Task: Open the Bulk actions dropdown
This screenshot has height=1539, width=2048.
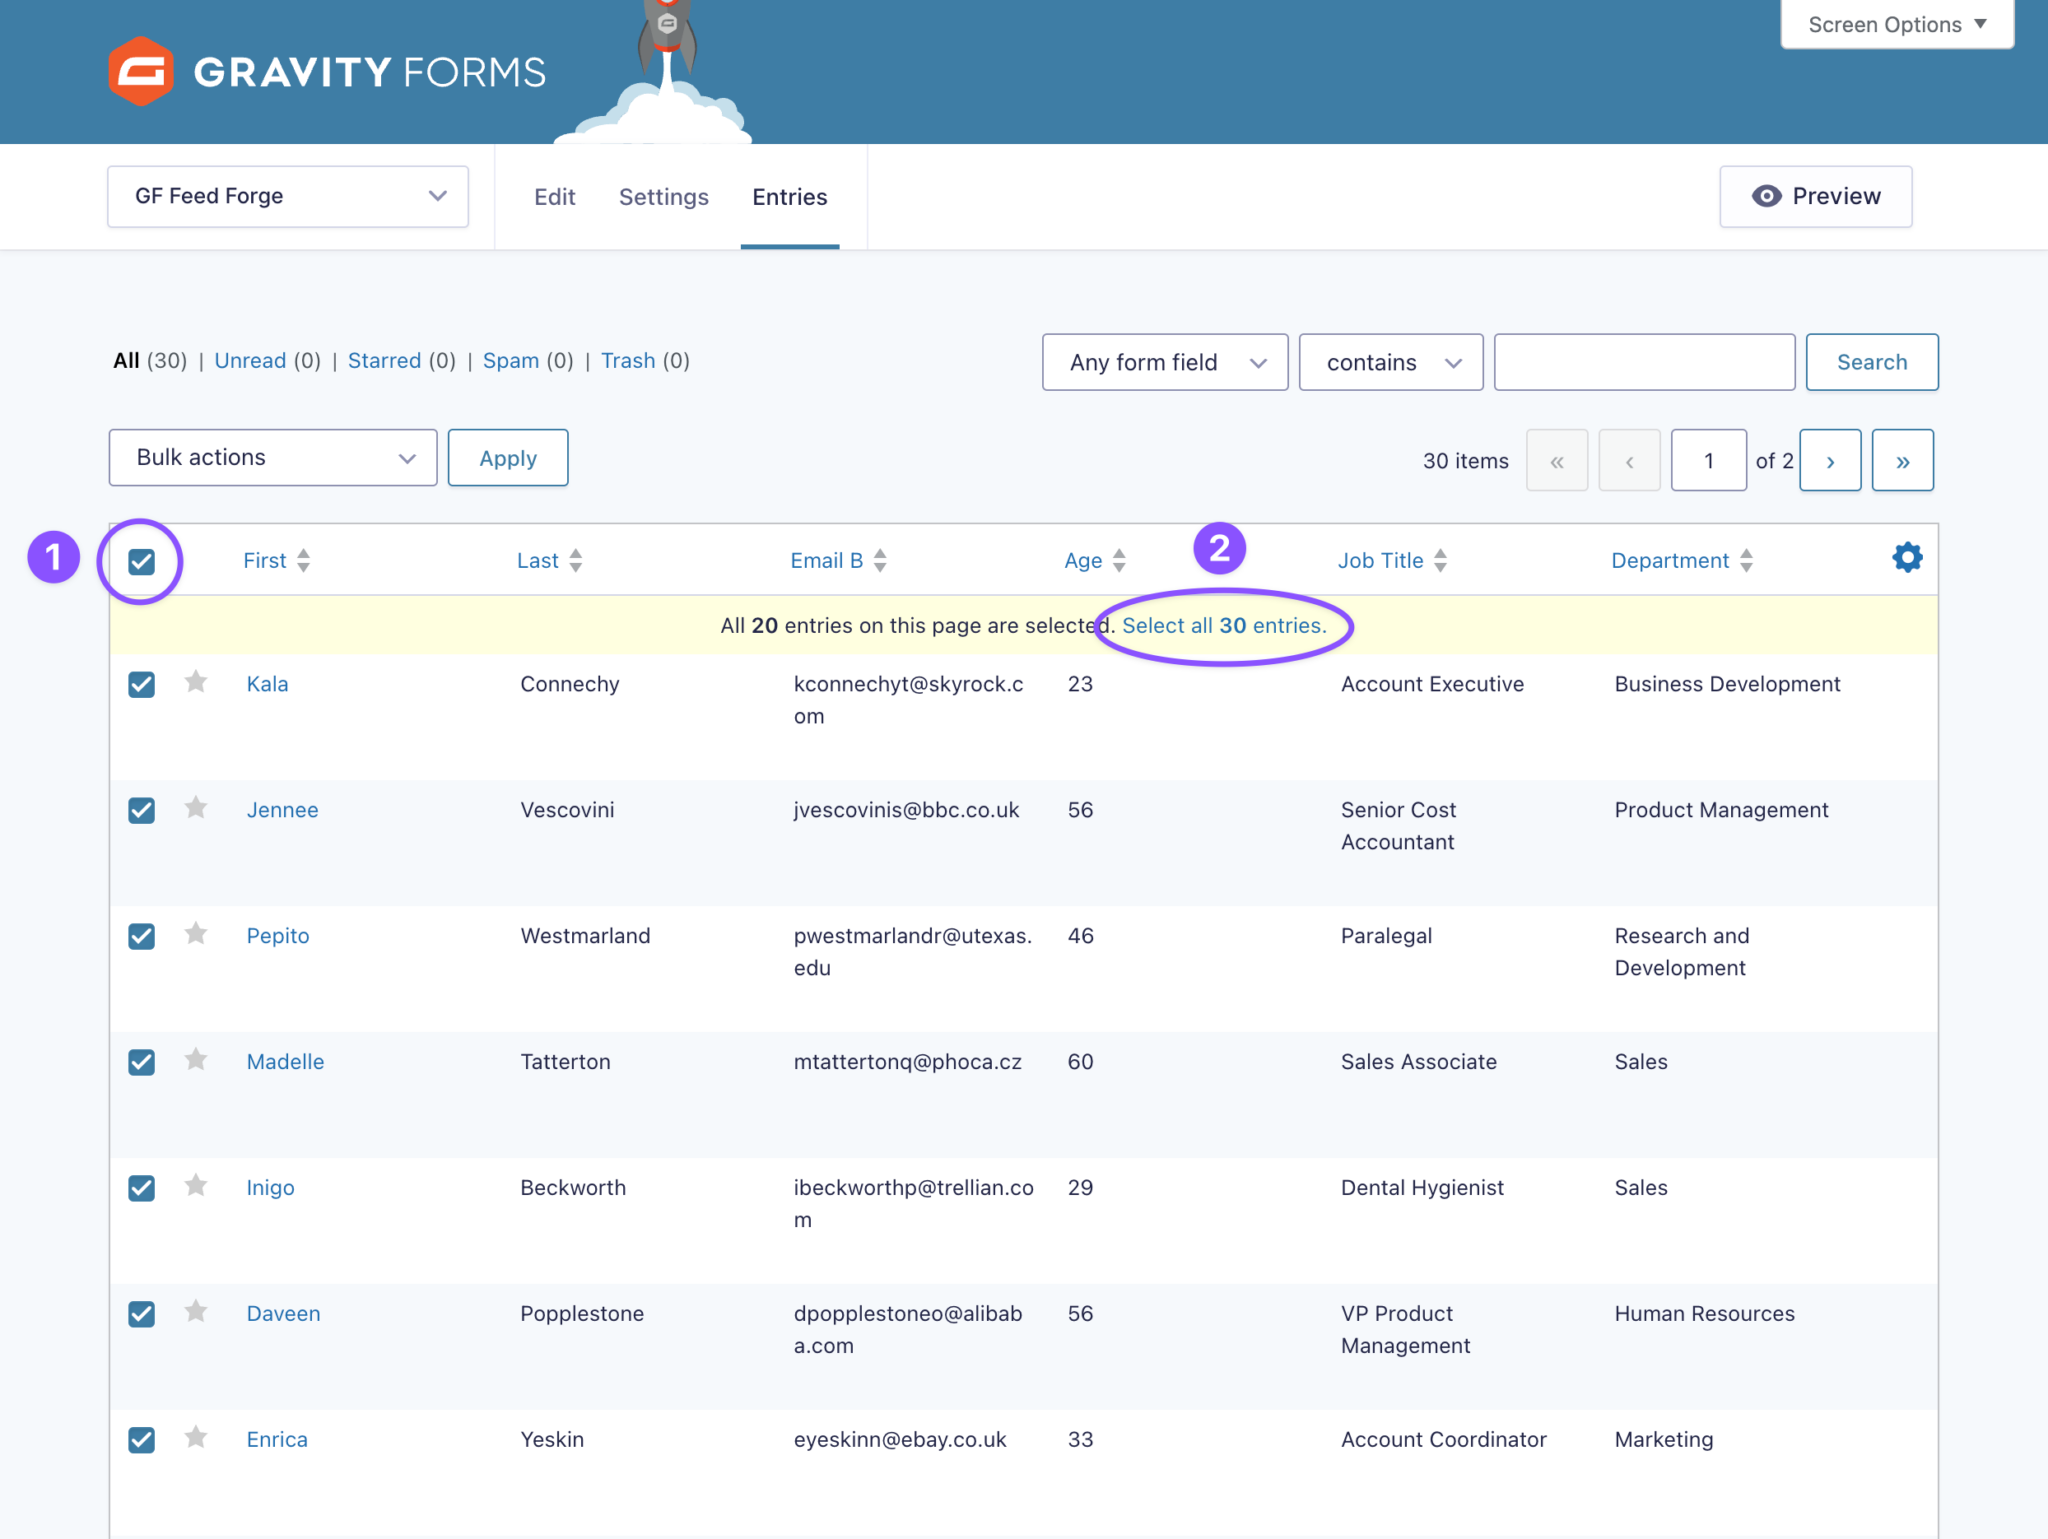Action: [x=272, y=458]
